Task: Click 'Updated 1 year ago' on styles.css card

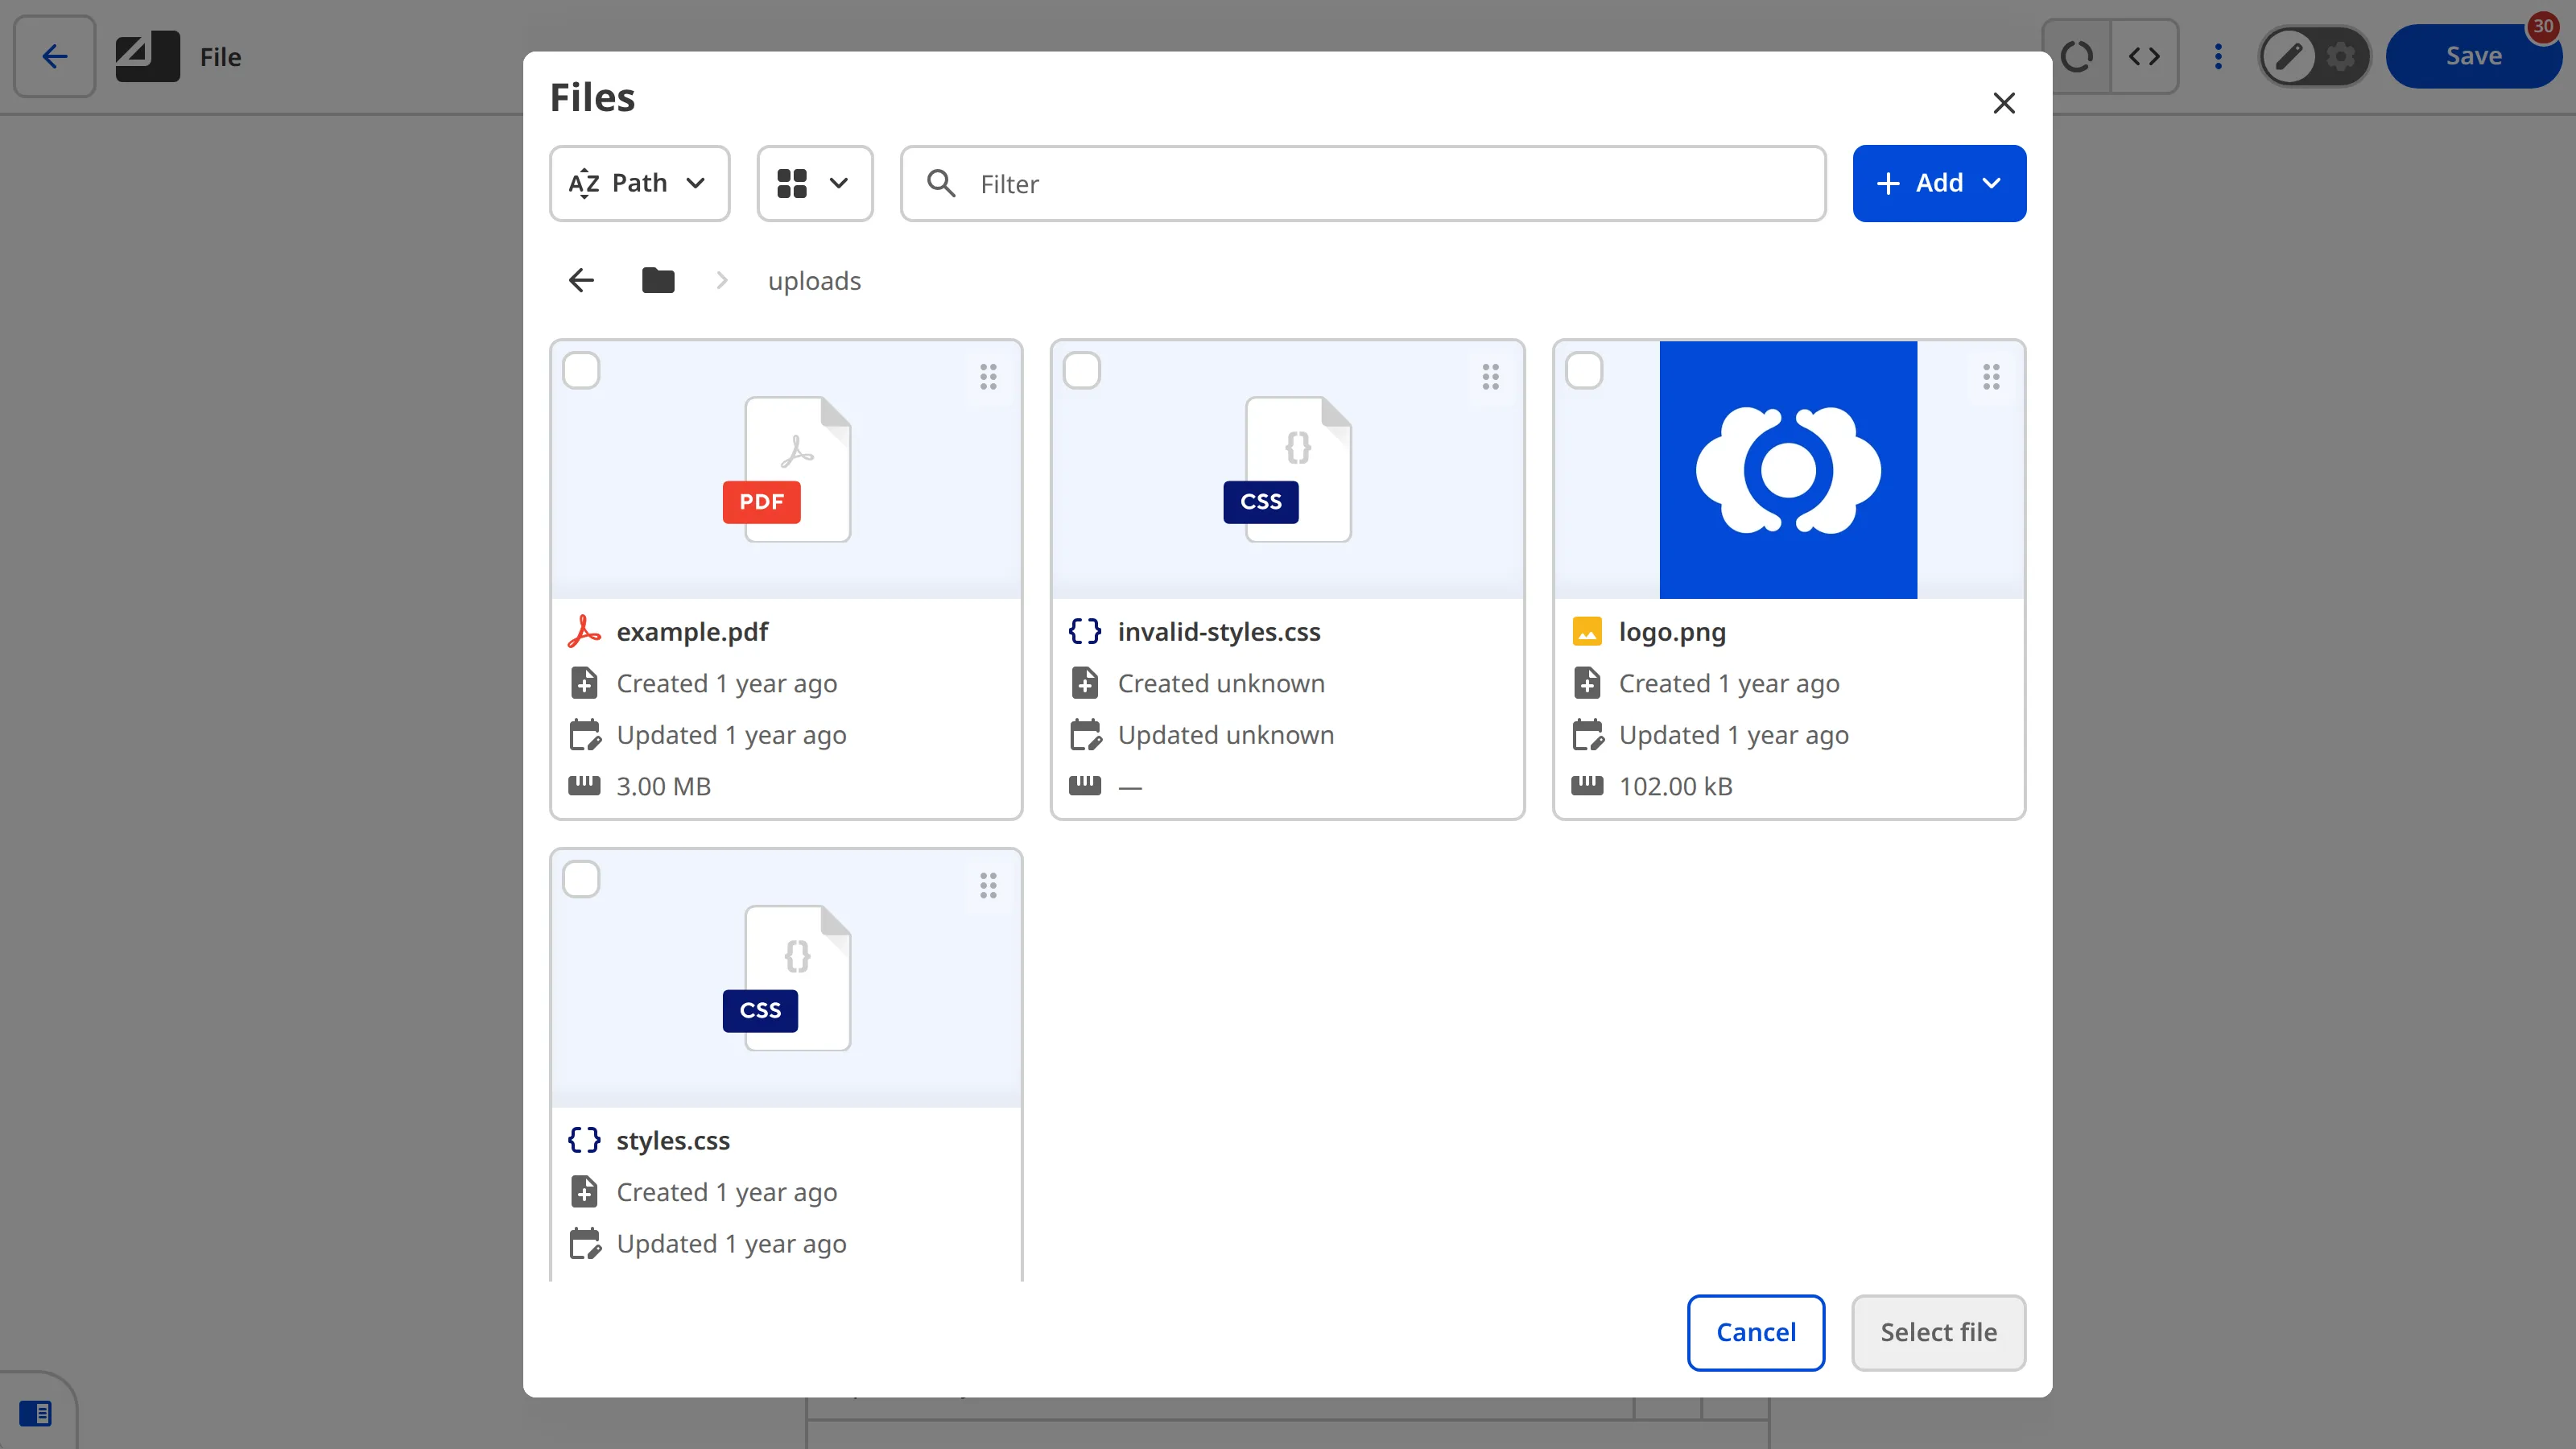Action: point(731,1244)
